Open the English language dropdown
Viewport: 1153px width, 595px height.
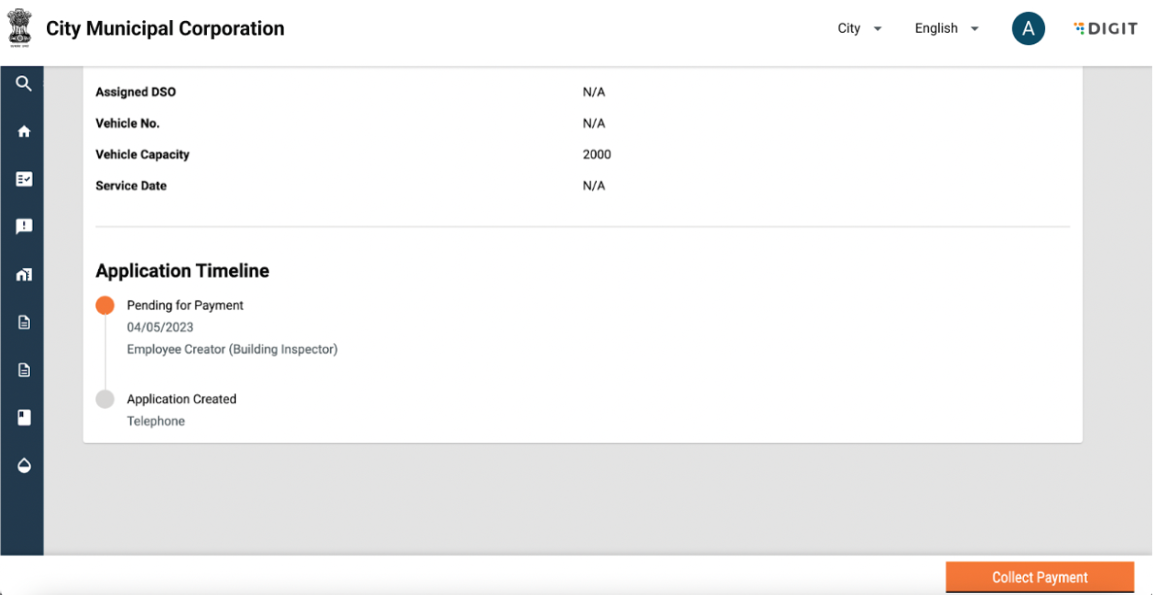coord(946,28)
